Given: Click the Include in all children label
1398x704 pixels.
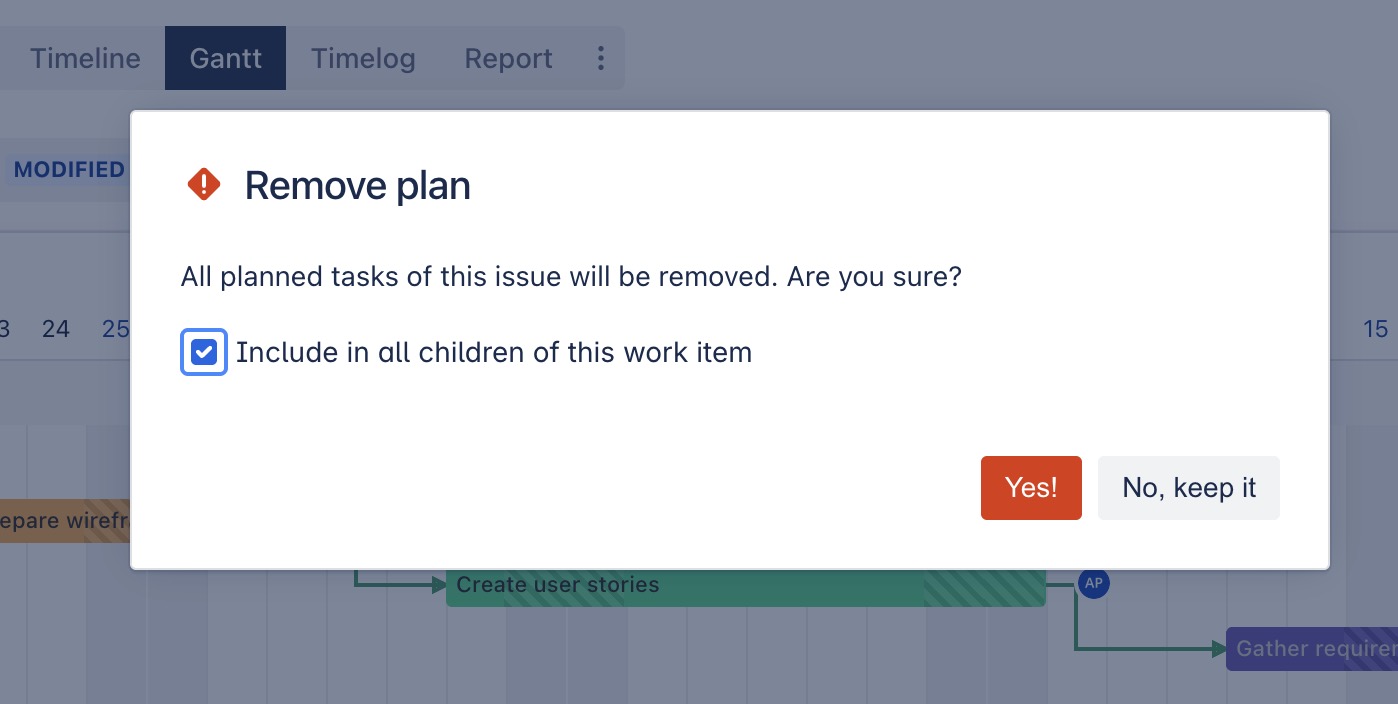Looking at the screenshot, I should click(x=493, y=352).
